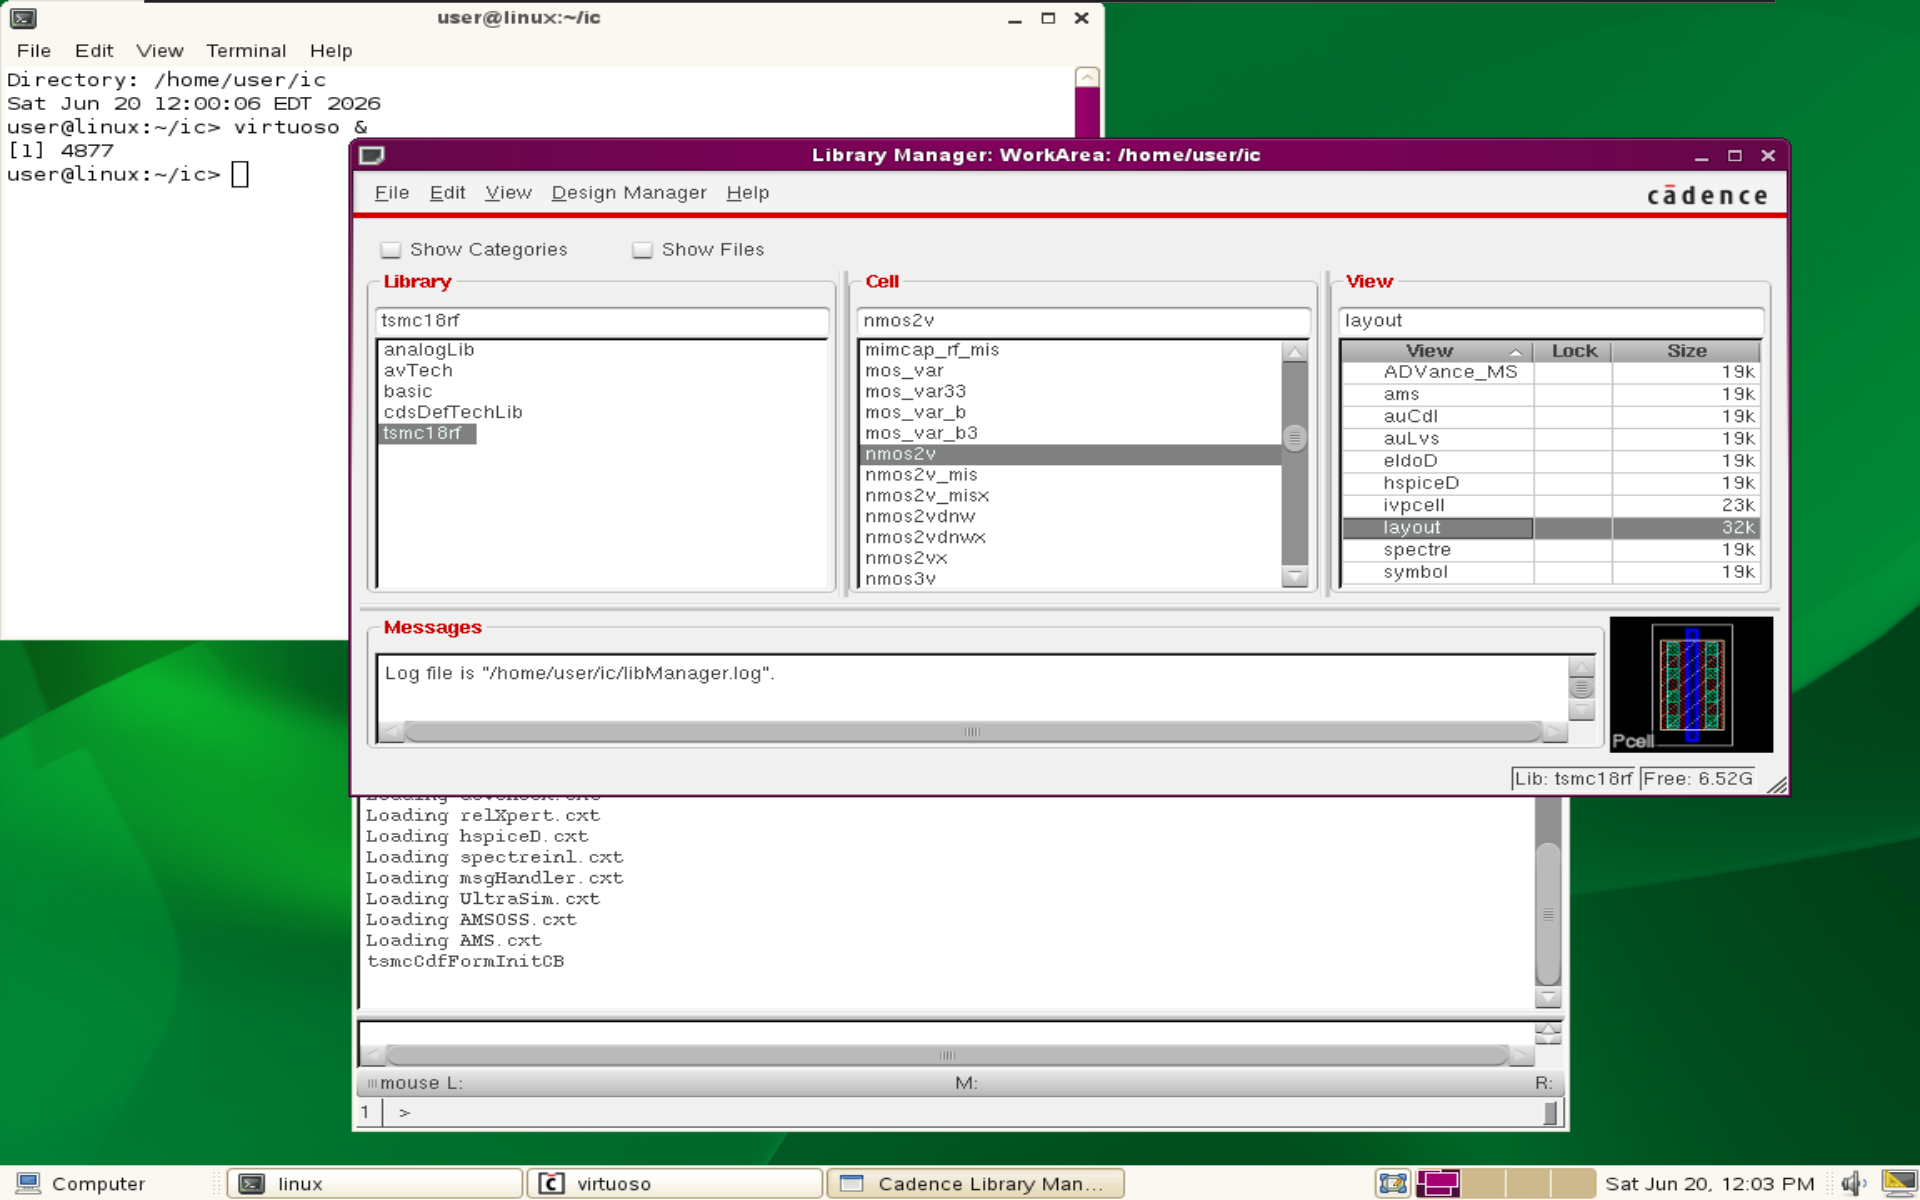
Task: Select the ivpcell view row
Action: point(1550,506)
